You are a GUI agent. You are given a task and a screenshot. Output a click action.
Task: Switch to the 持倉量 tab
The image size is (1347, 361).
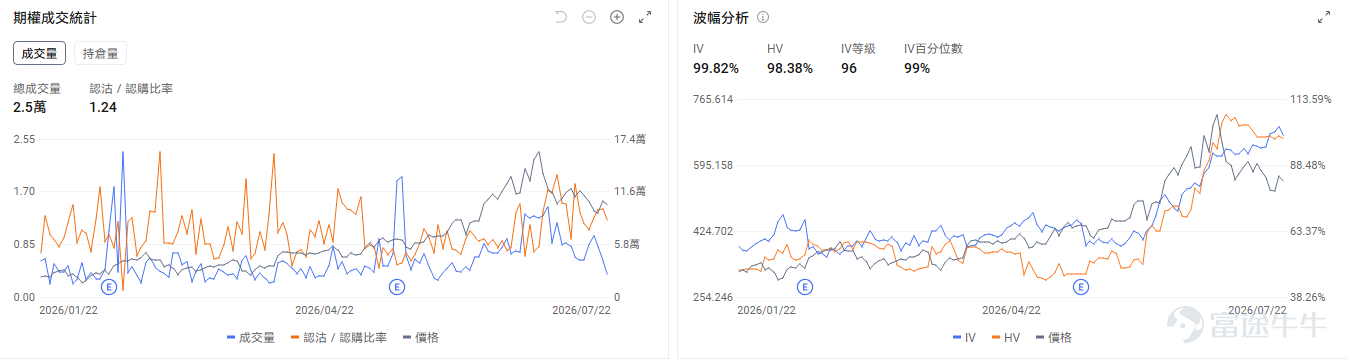(101, 54)
